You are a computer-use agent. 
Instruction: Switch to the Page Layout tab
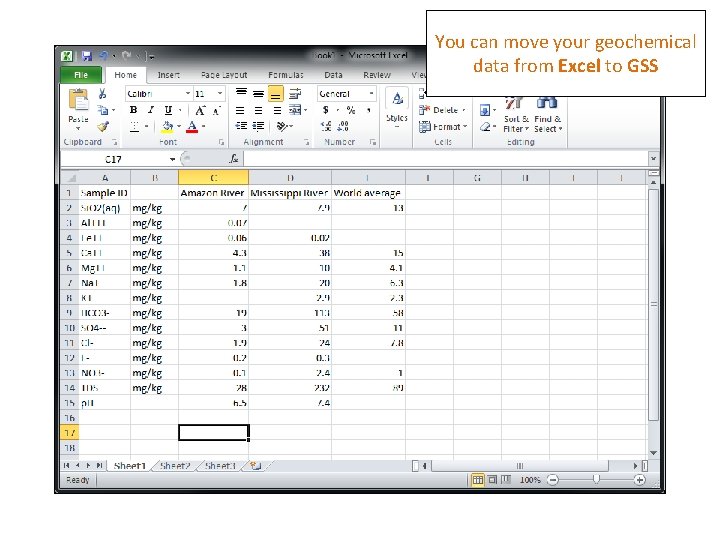click(224, 75)
